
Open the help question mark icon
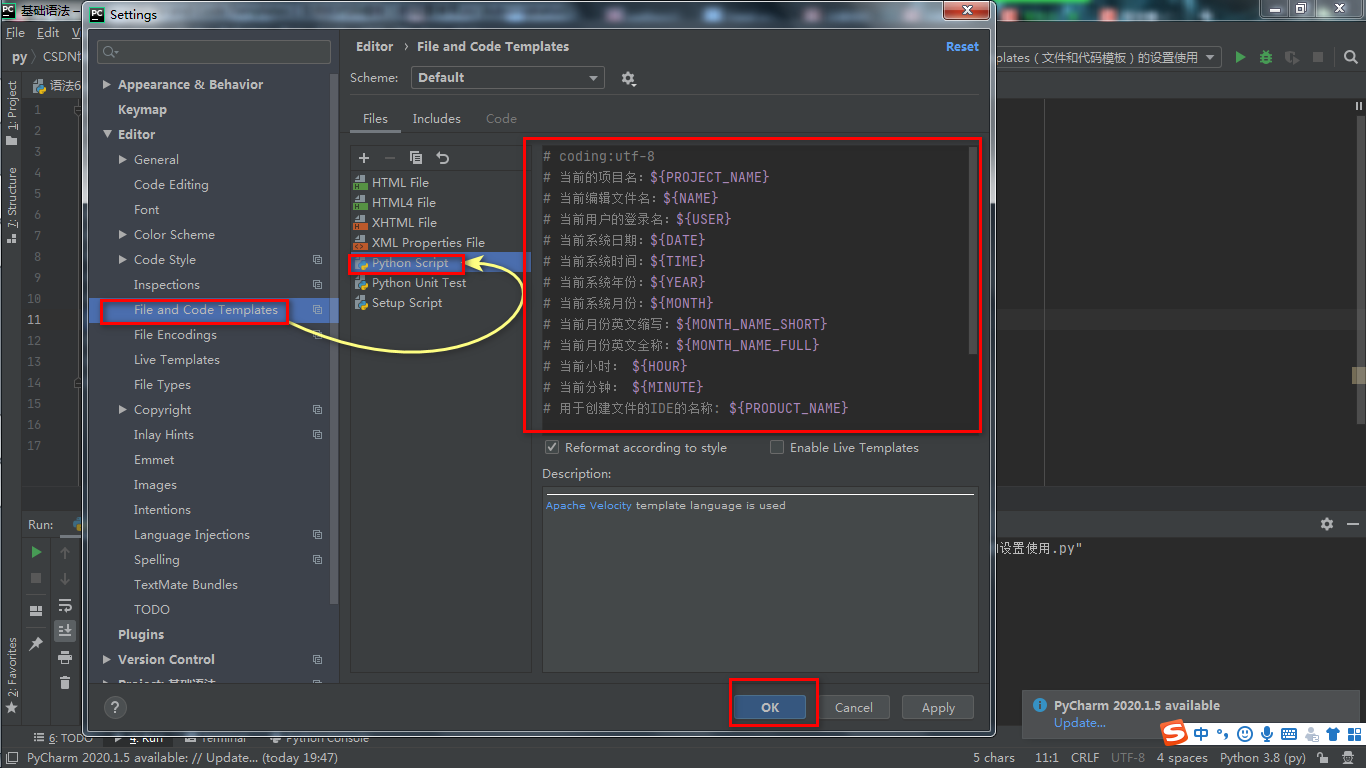click(x=114, y=707)
